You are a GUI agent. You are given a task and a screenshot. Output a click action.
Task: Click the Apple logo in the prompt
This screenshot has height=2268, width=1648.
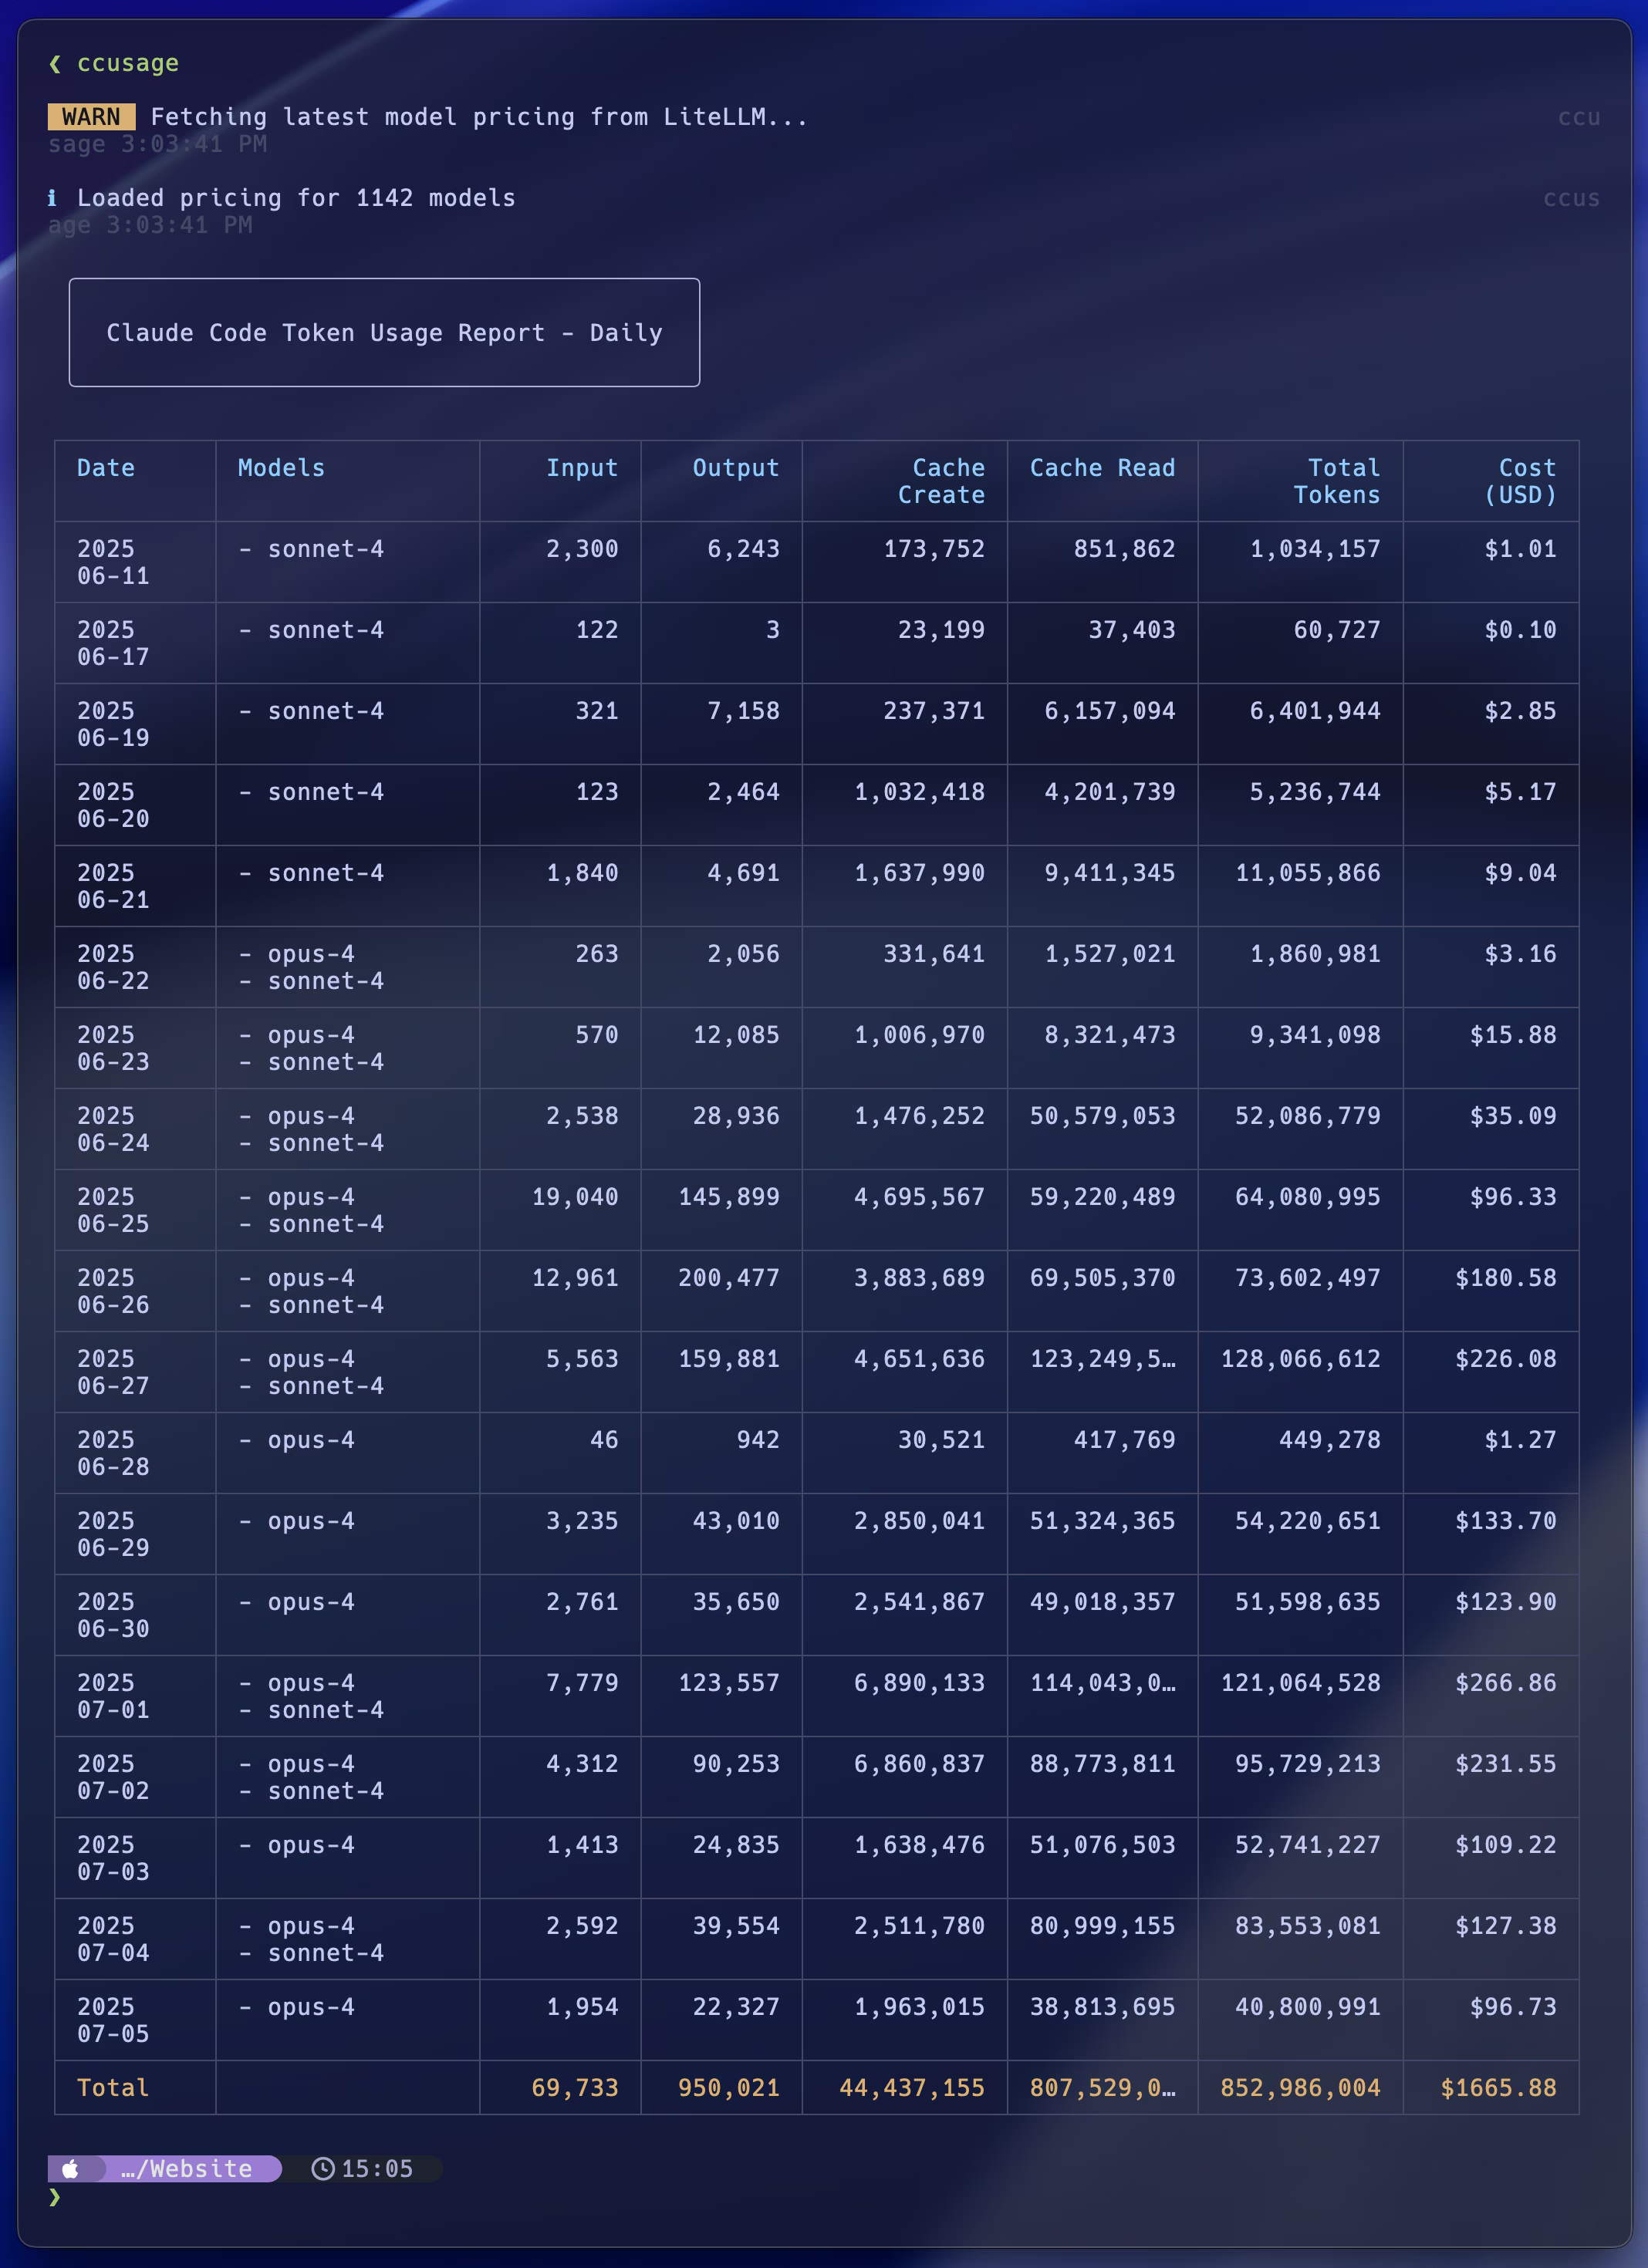pyautogui.click(x=70, y=2168)
